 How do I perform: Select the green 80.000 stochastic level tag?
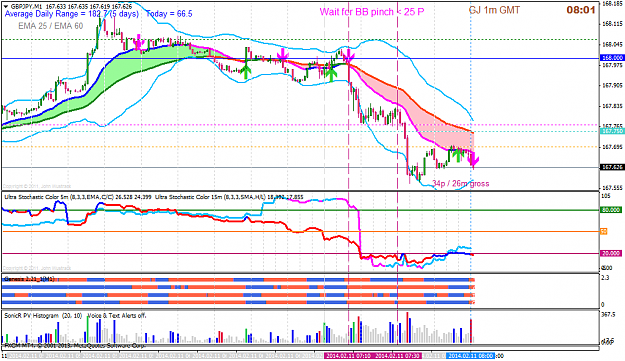coord(611,210)
